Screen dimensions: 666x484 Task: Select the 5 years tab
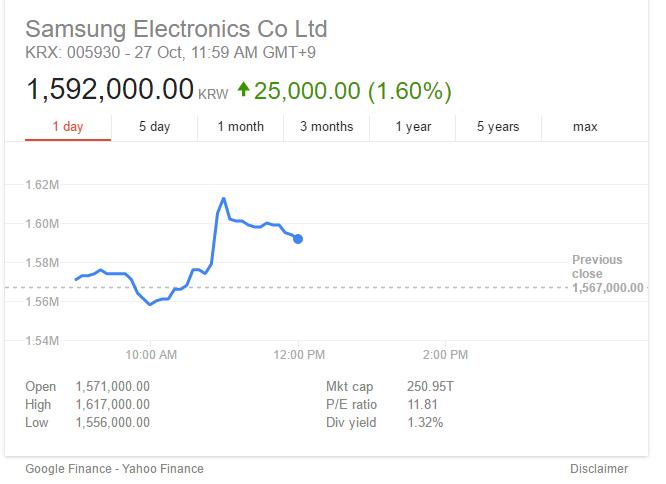point(498,127)
